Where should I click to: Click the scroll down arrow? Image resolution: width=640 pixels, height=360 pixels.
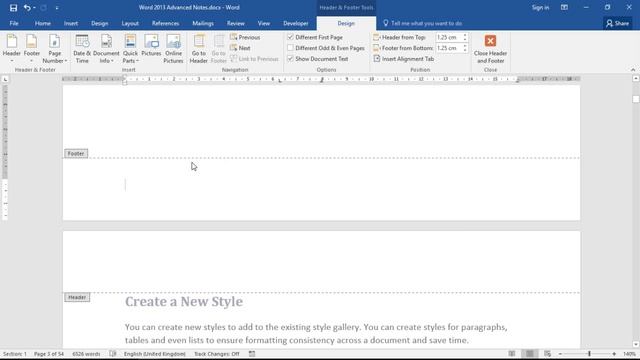pyautogui.click(x=636, y=344)
